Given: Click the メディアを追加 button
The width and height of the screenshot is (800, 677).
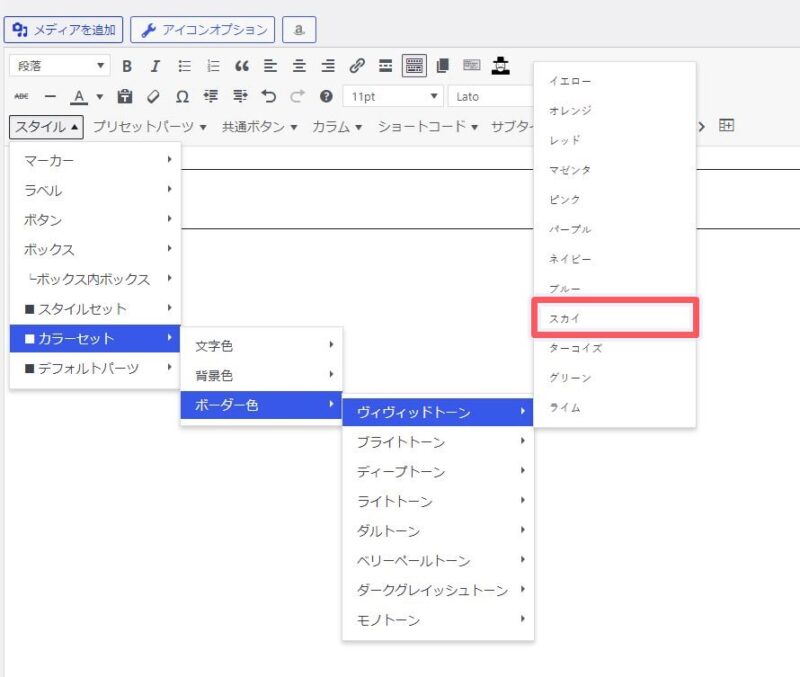Looking at the screenshot, I should (63, 30).
